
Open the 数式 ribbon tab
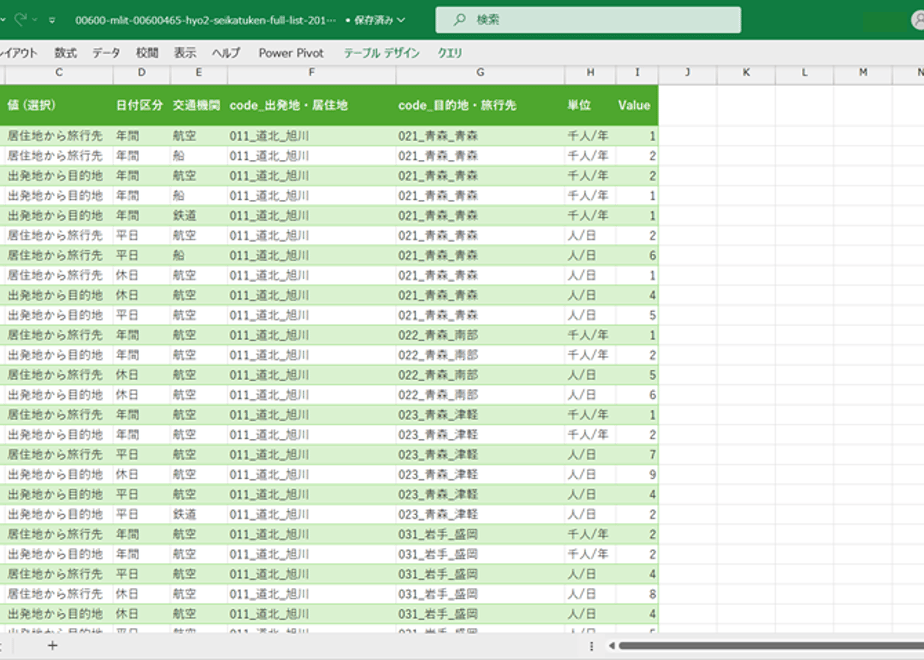coord(65,53)
